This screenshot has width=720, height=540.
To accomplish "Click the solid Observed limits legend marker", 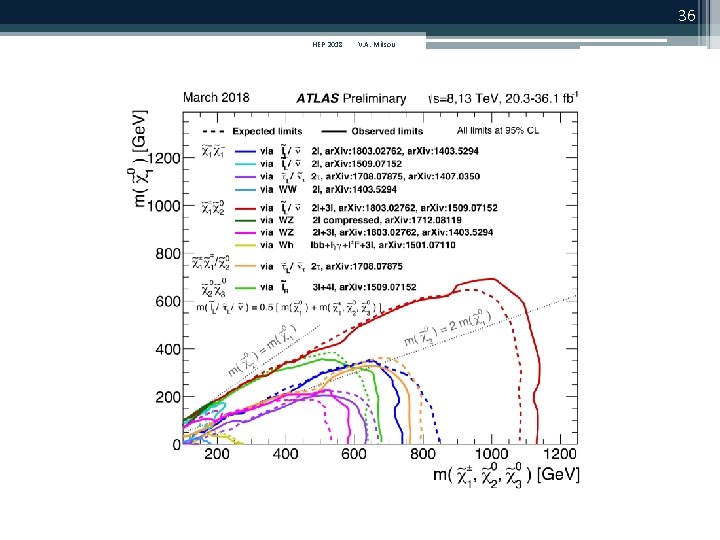I will (334, 131).
